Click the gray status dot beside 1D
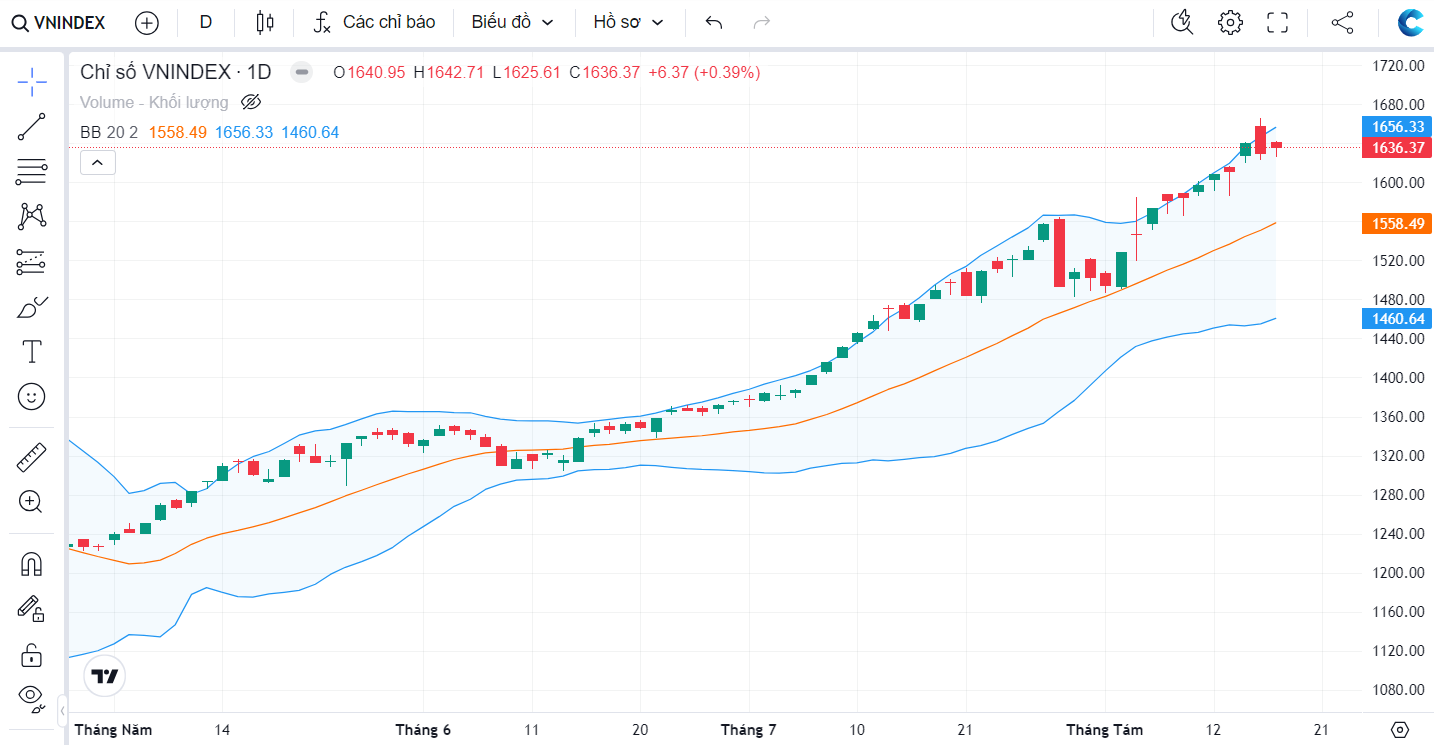The image size is (1434, 745). 301,72
